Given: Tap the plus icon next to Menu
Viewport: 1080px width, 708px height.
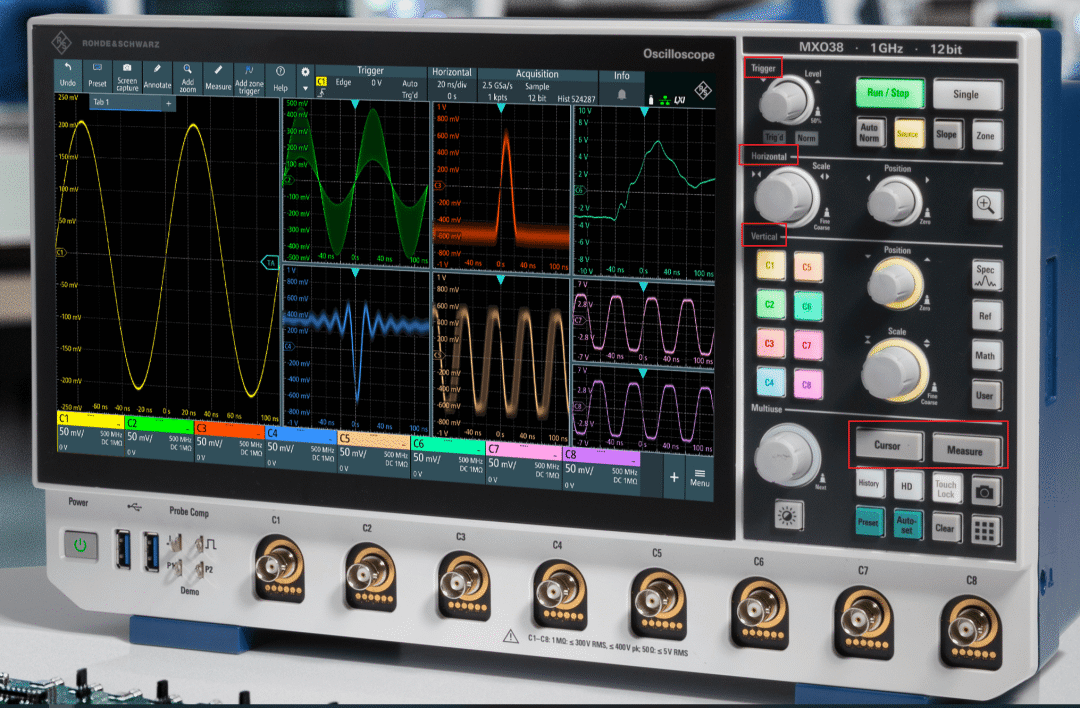Looking at the screenshot, I should pos(674,477).
